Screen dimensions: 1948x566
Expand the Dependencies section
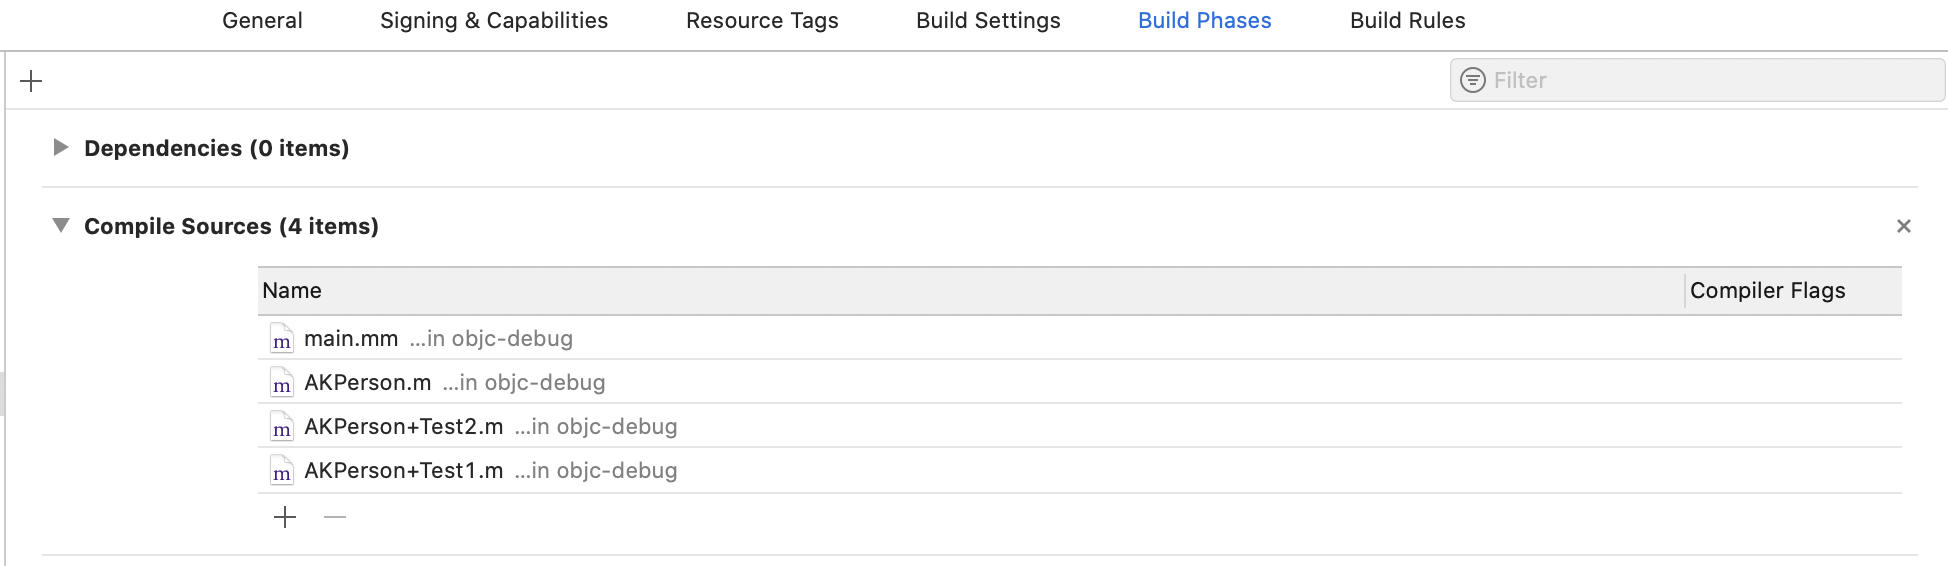(x=61, y=148)
